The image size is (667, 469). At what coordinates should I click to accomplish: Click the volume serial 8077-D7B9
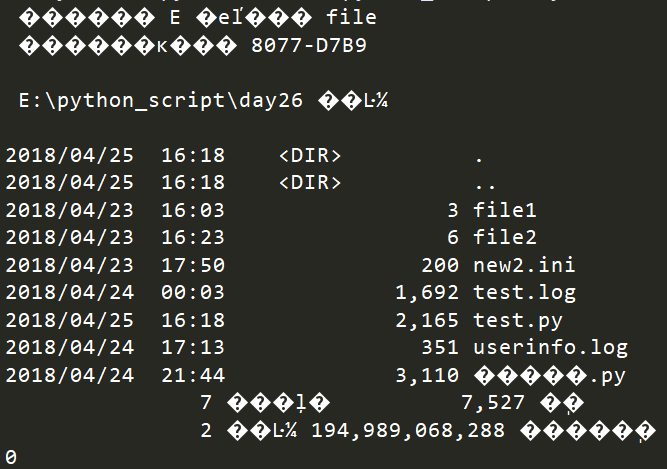[309, 45]
